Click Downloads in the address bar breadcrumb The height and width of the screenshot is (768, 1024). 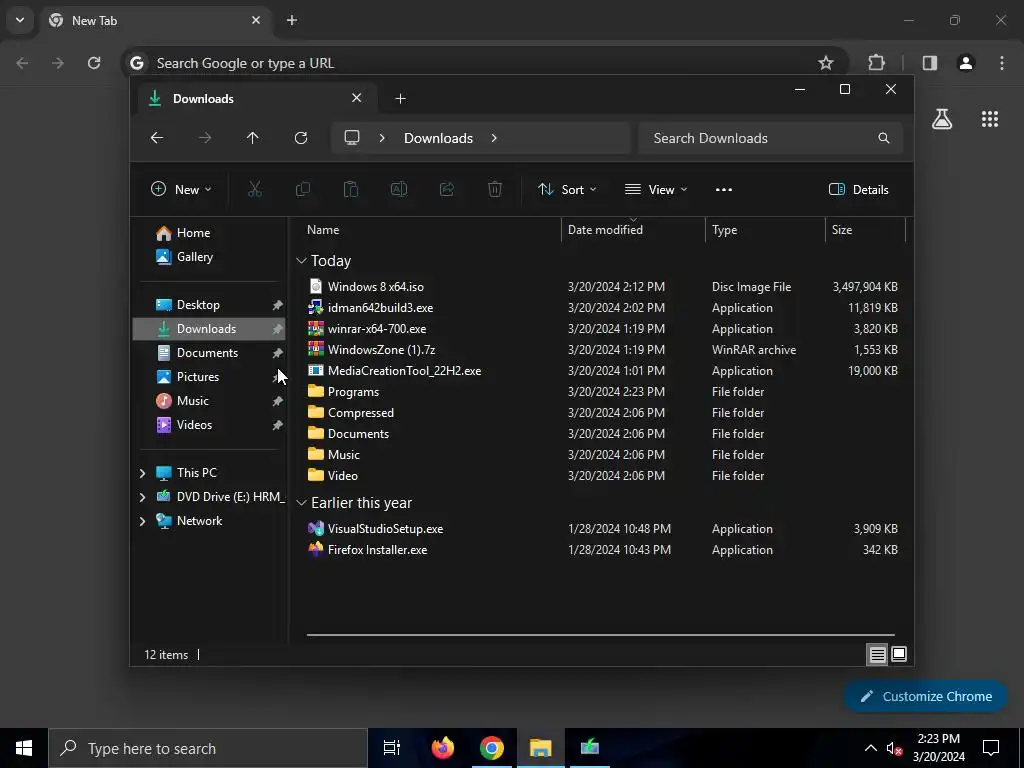click(x=438, y=138)
